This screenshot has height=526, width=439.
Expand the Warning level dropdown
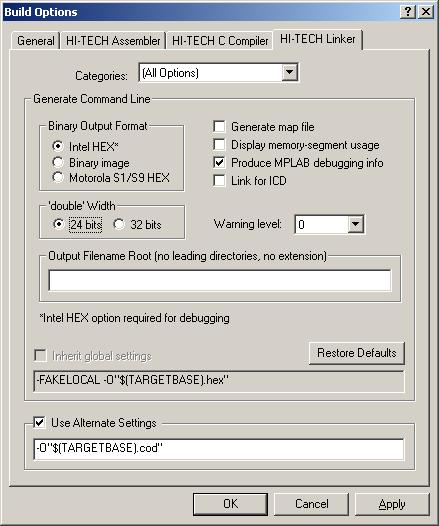coord(355,224)
